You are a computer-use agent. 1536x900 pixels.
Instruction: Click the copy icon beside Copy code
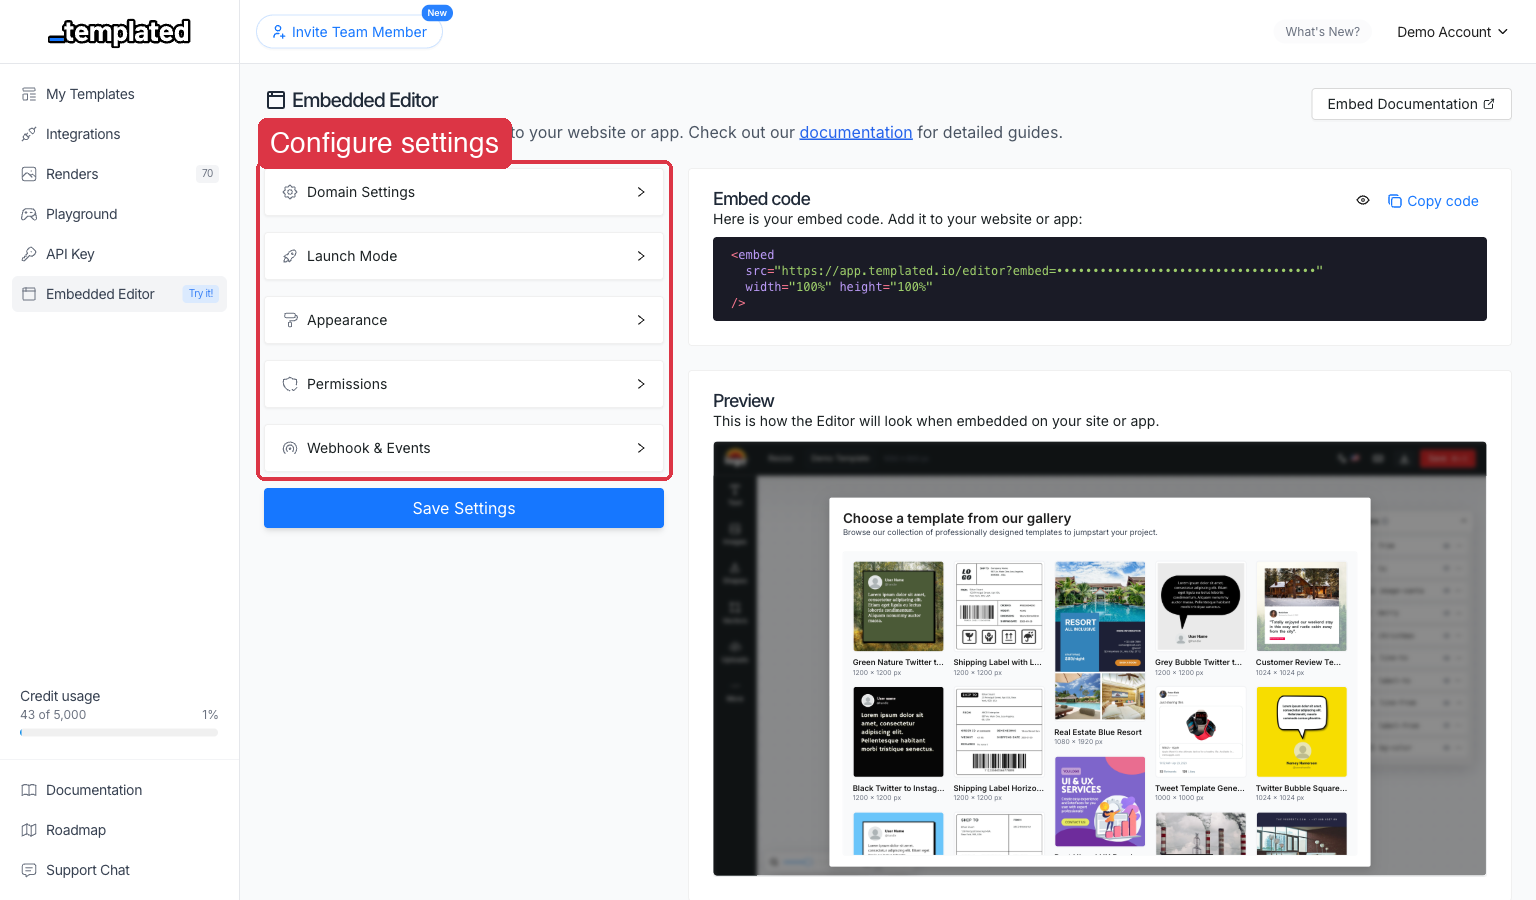pos(1394,200)
